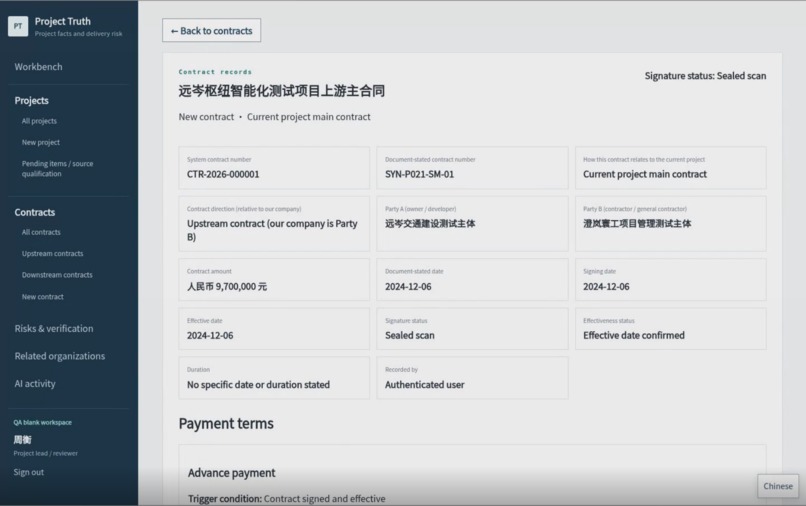This screenshot has height=506, width=806.
Task: Show Upstream contracts list
Action: (52, 254)
